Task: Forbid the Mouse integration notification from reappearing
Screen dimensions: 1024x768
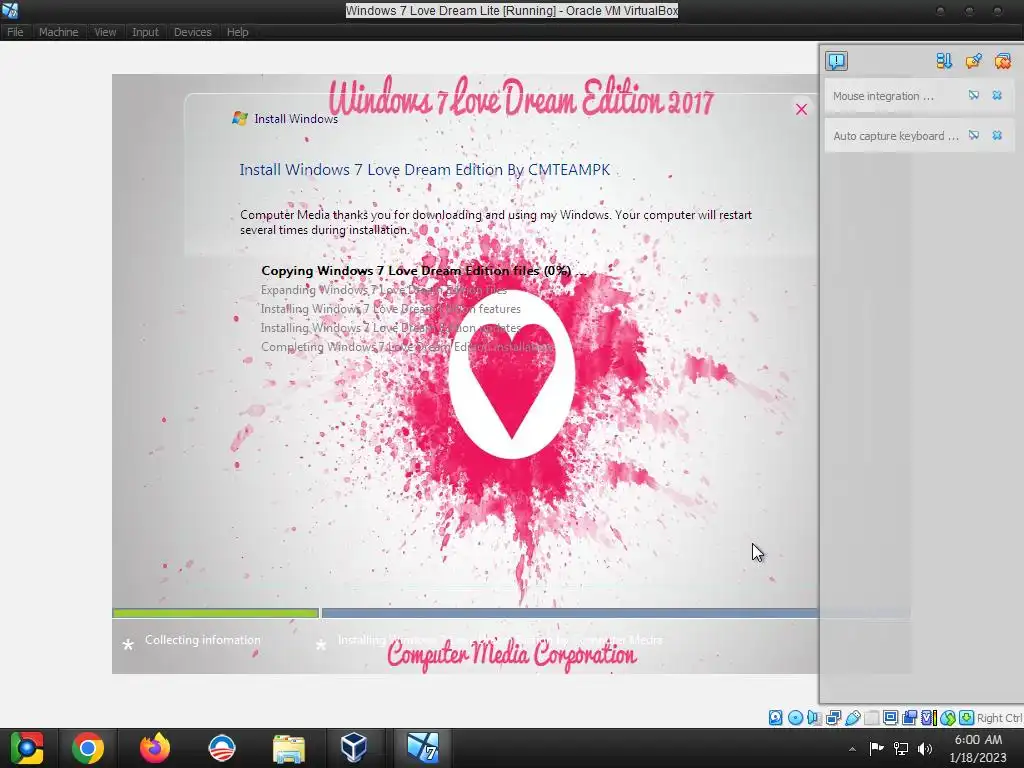Action: coord(974,95)
